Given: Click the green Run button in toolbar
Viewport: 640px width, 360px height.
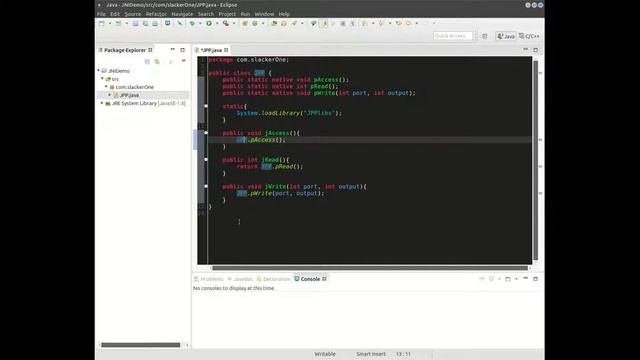Looking at the screenshot, I should click(x=209, y=24).
